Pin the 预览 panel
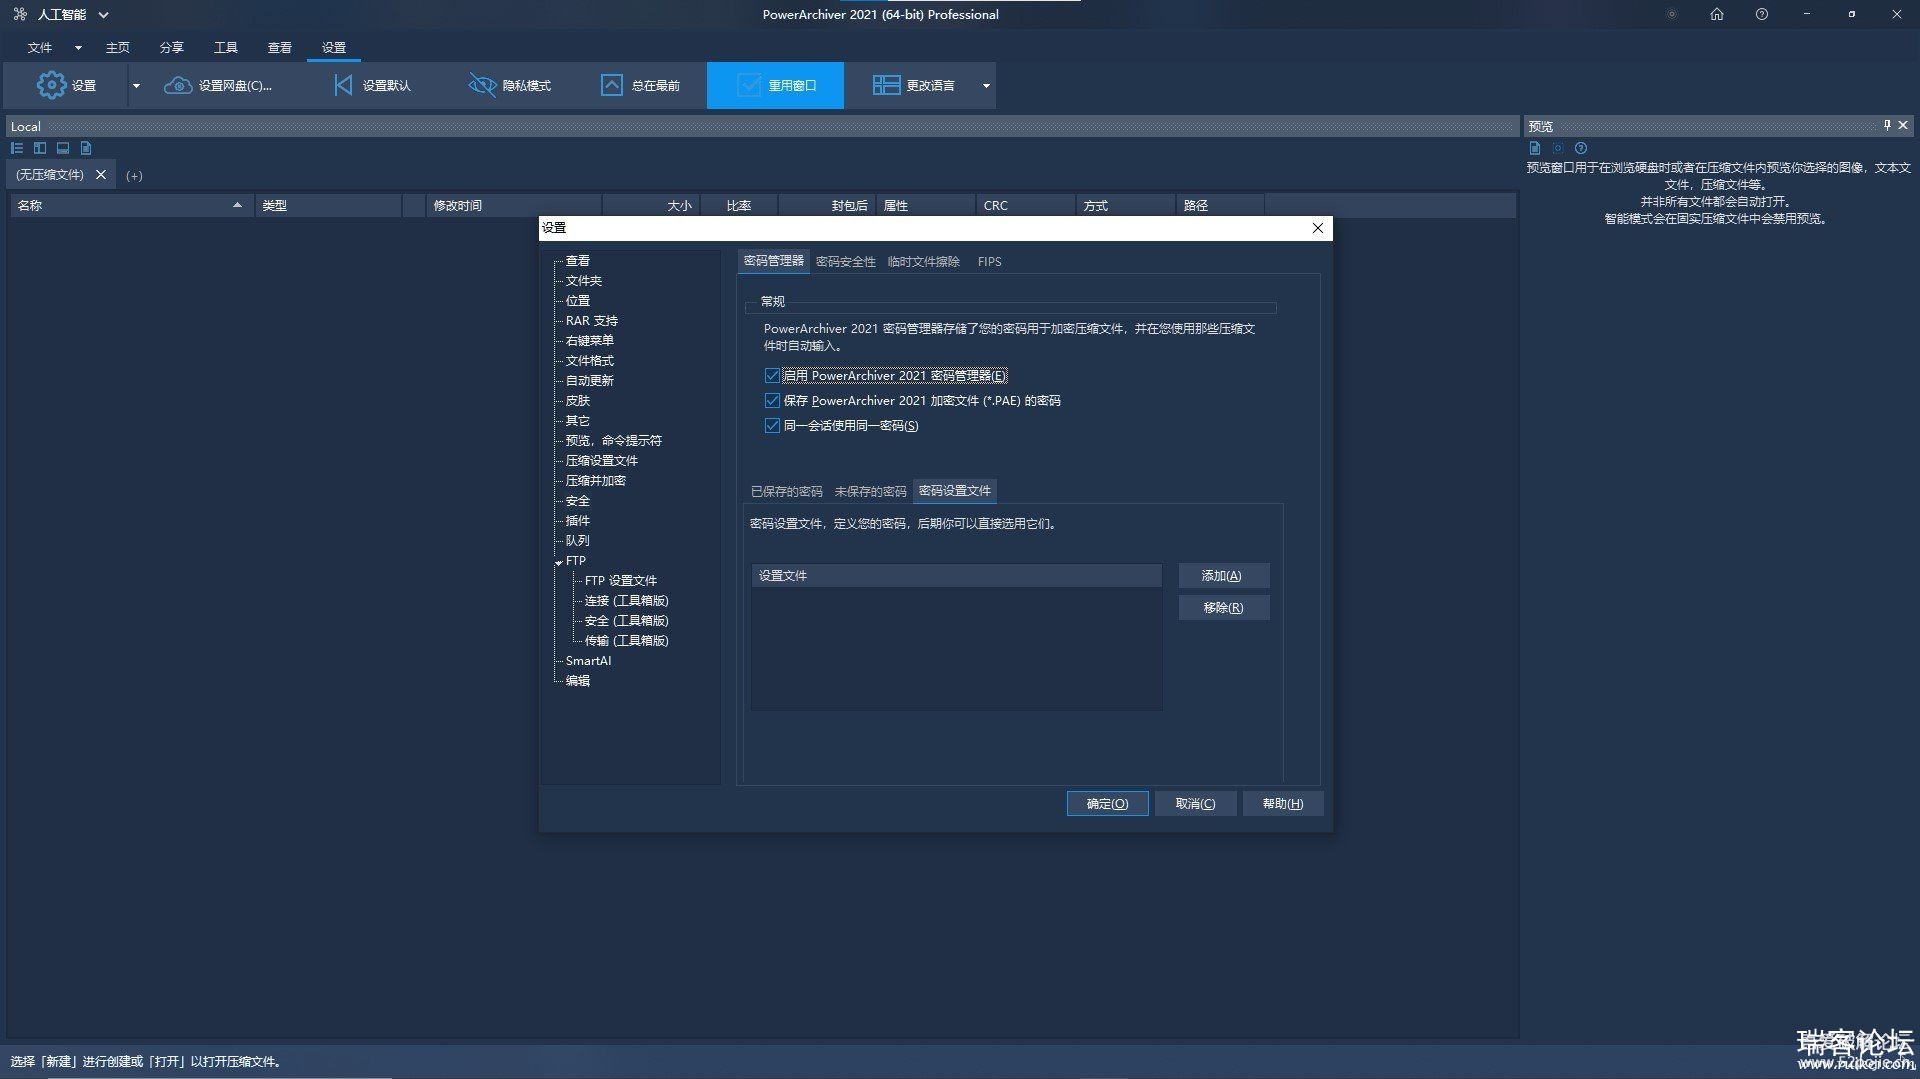The image size is (1920, 1079). pyautogui.click(x=1887, y=125)
